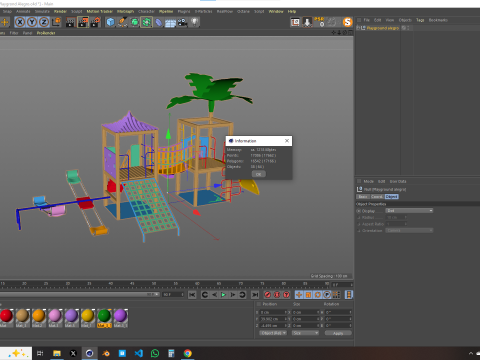Open the Pipeline menu
The image size is (480, 360).
[166, 11]
